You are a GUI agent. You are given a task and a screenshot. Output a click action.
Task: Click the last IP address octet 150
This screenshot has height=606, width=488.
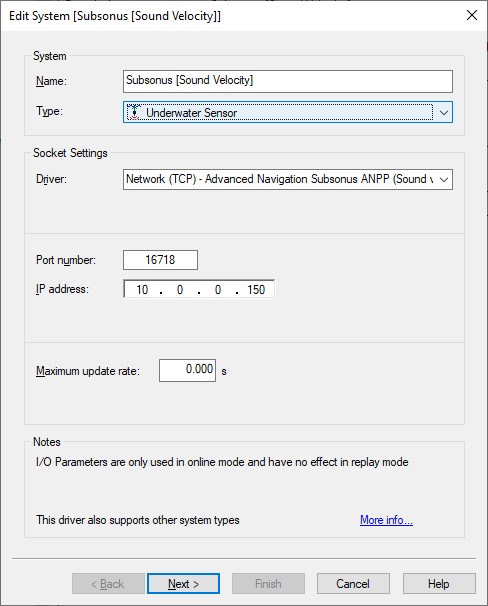pyautogui.click(x=256, y=289)
